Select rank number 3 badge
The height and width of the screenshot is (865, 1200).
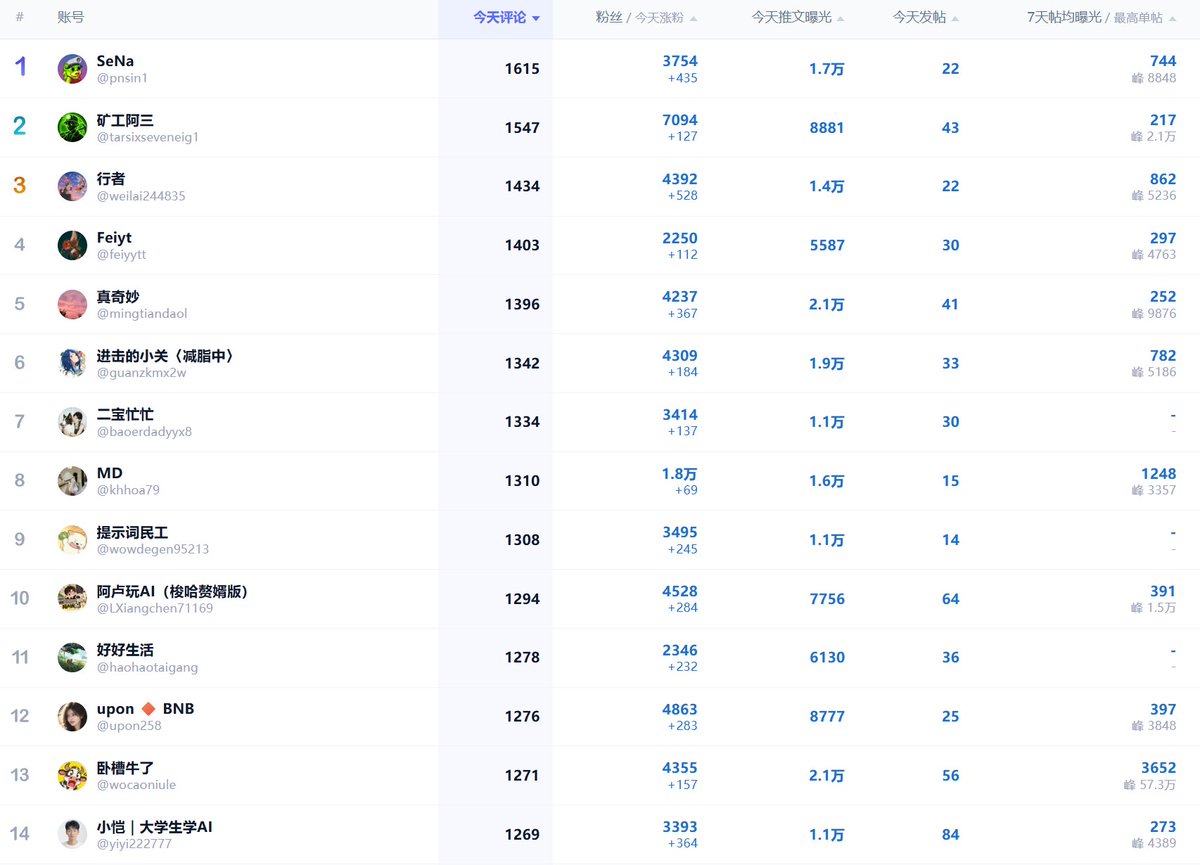point(20,186)
